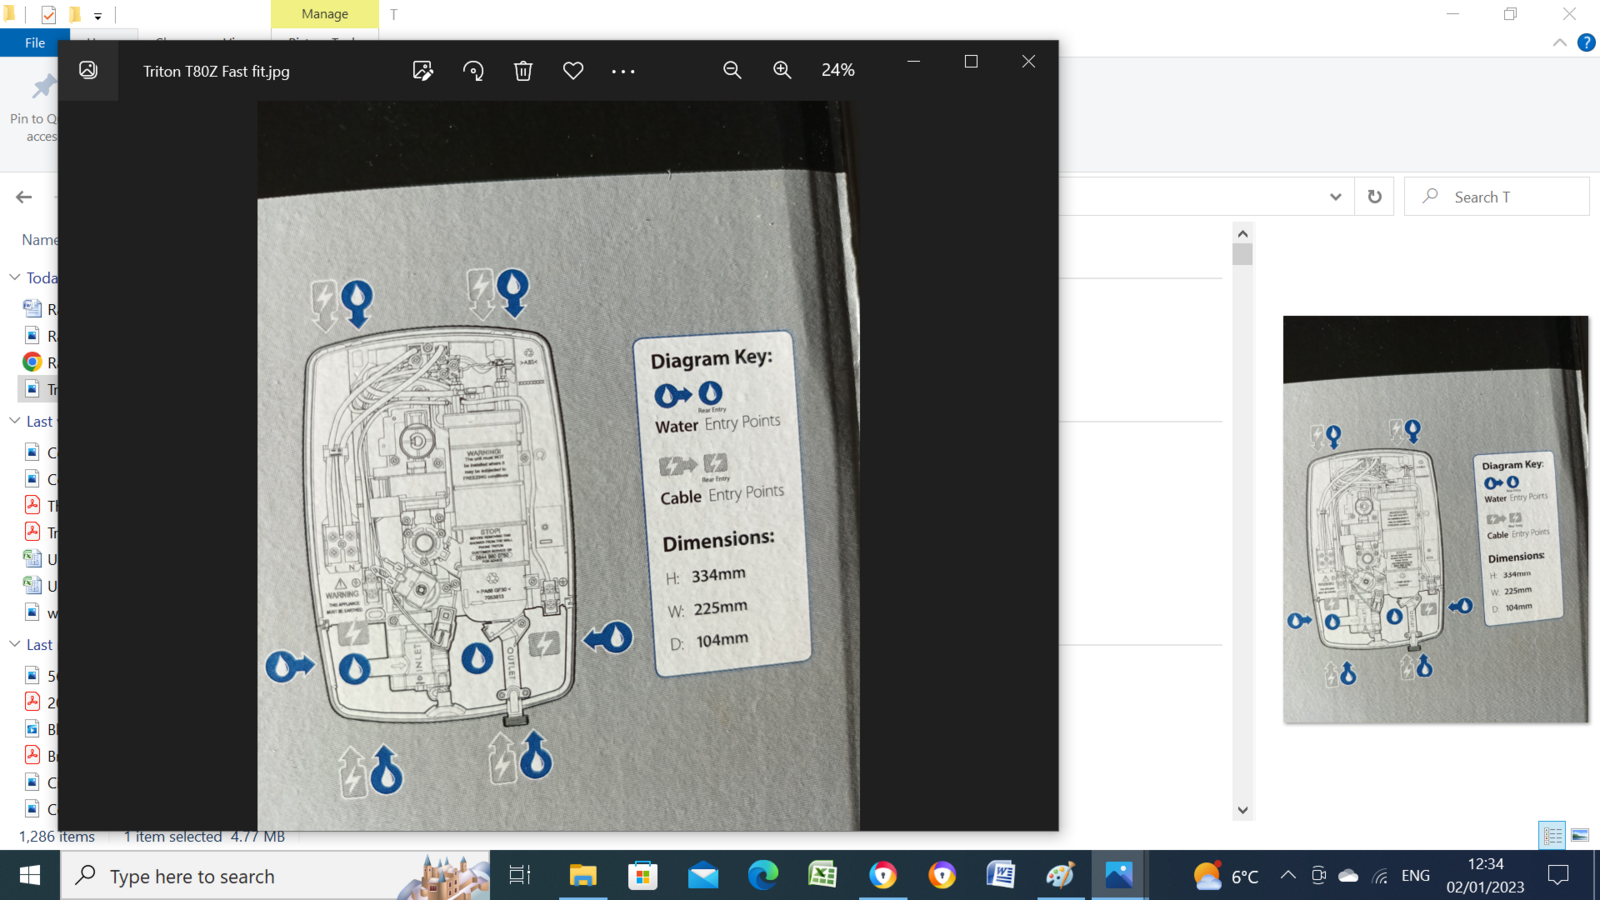Open the Photos gallery home icon
Viewport: 1600px width, 900px height.
88,70
